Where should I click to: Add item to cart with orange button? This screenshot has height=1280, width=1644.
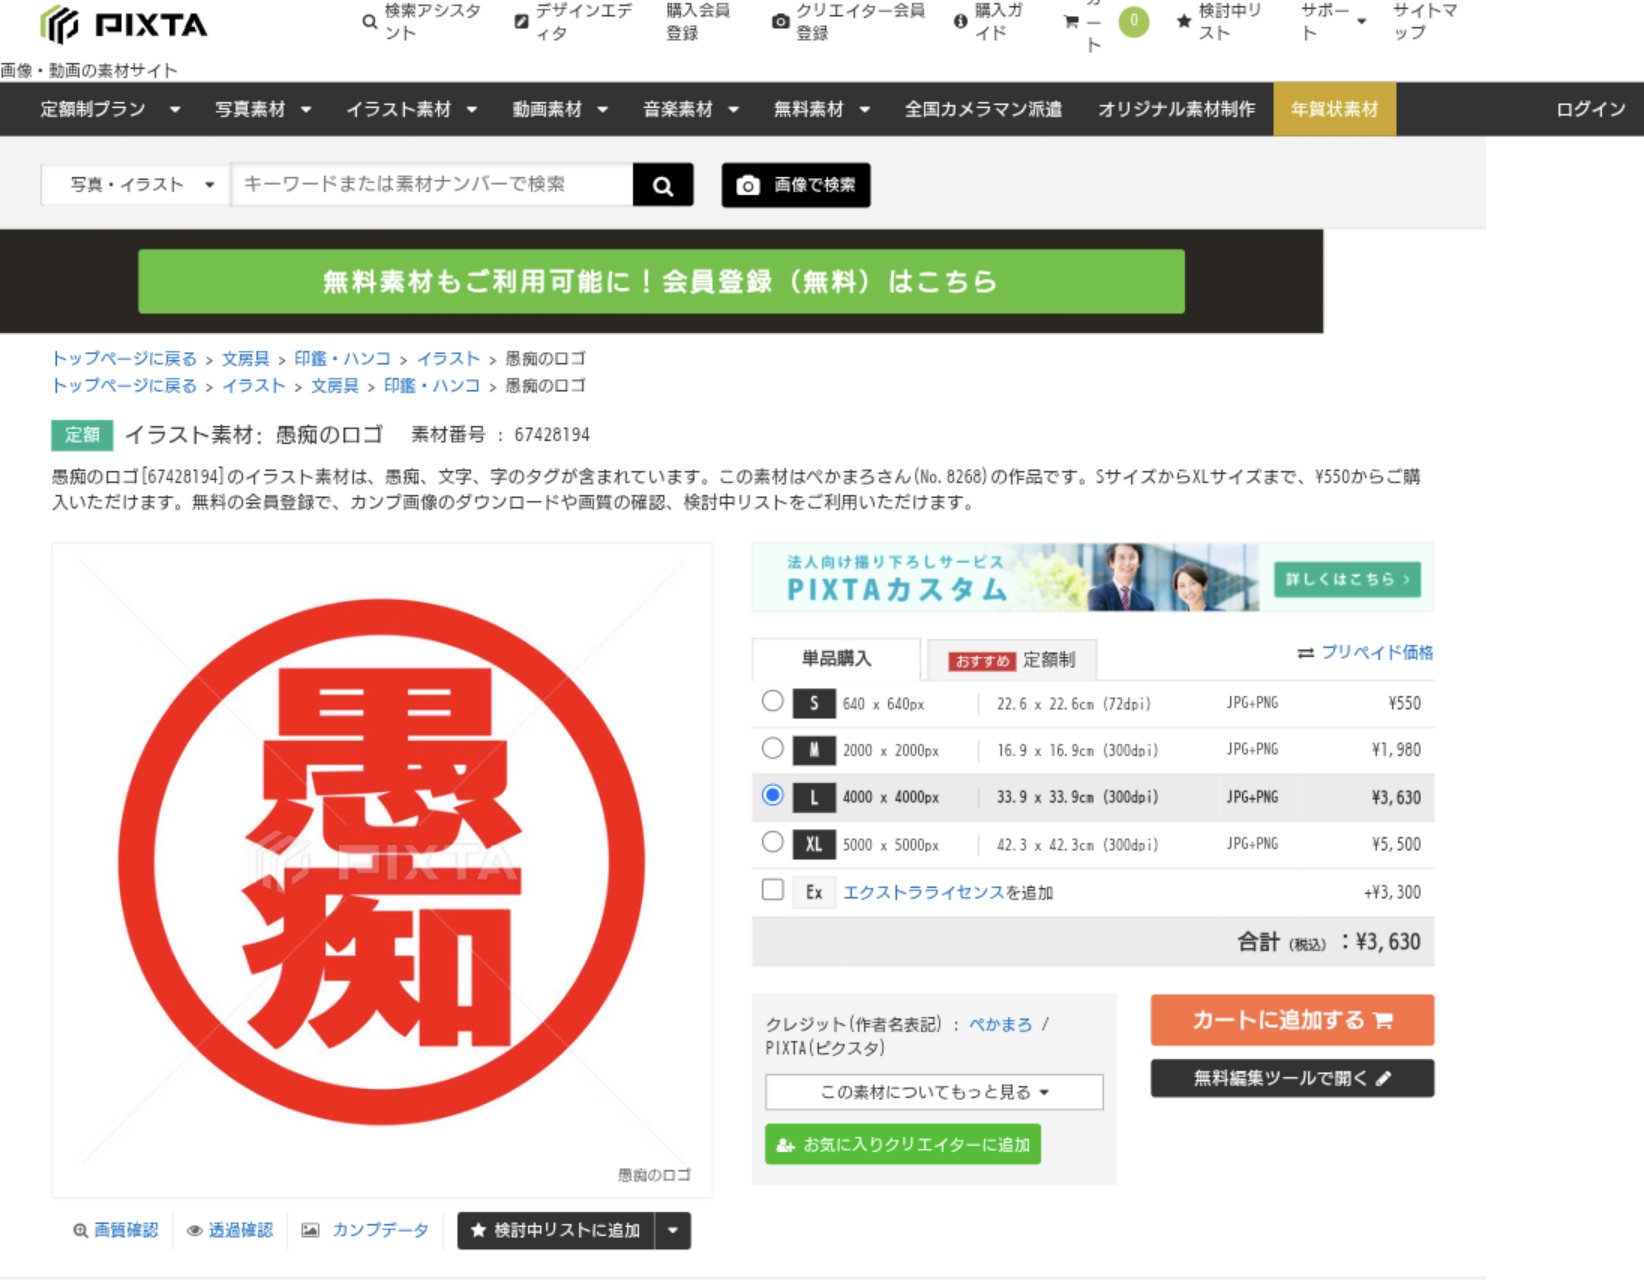pyautogui.click(x=1291, y=1020)
